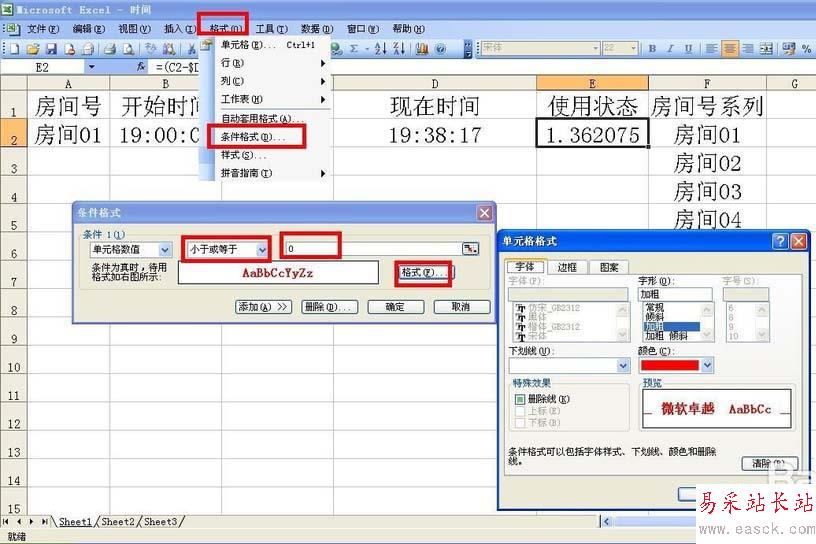
Task: Open Help with question mark icon
Action: pyautogui.click(x=440, y=49)
